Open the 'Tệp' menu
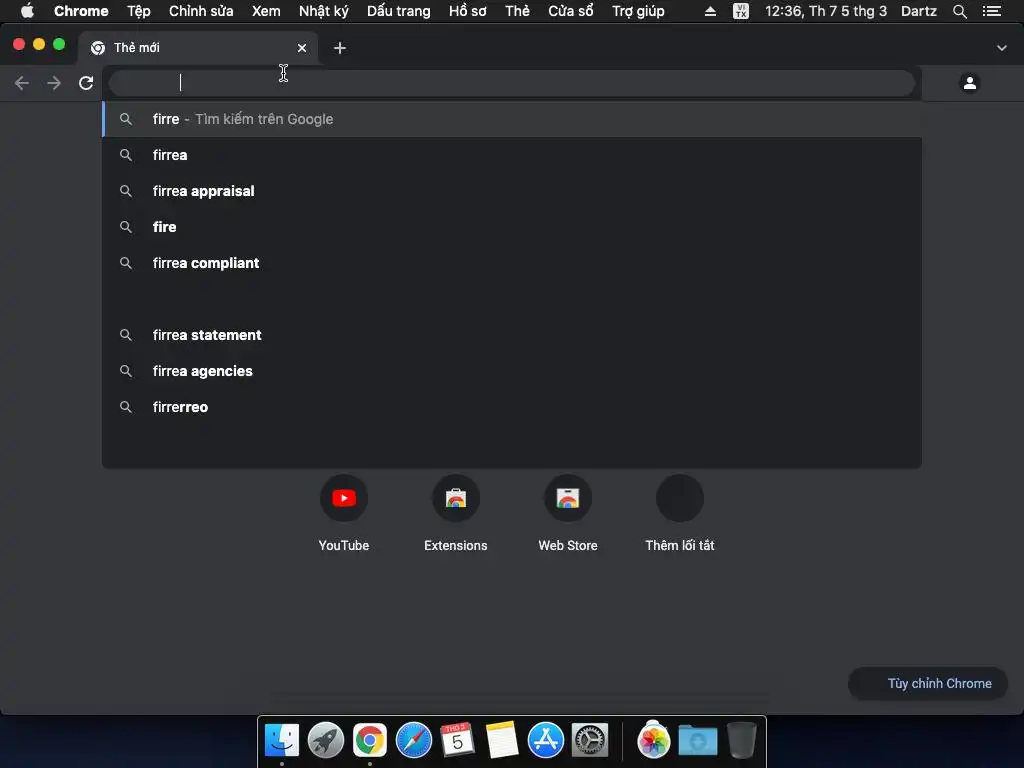The image size is (1024, 768). pos(138,11)
